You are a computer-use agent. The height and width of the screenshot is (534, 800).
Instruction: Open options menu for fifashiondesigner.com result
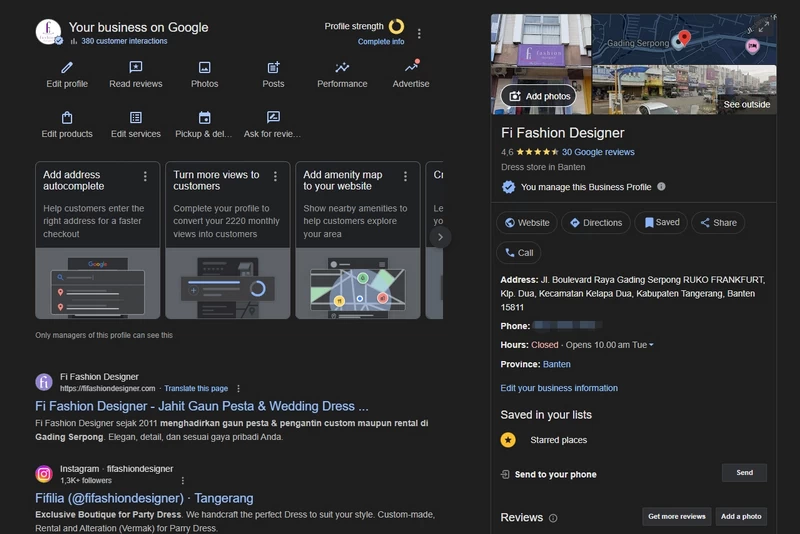pos(238,389)
